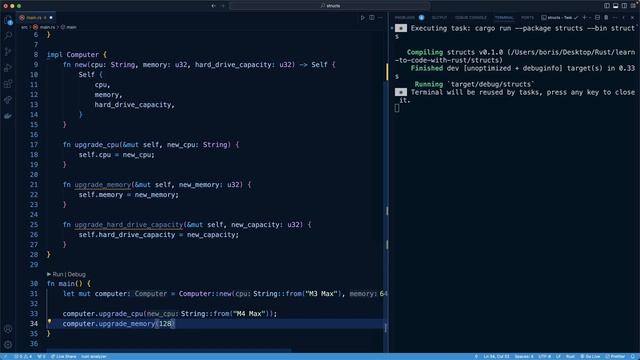Click the structs task terminal label

coord(559,18)
